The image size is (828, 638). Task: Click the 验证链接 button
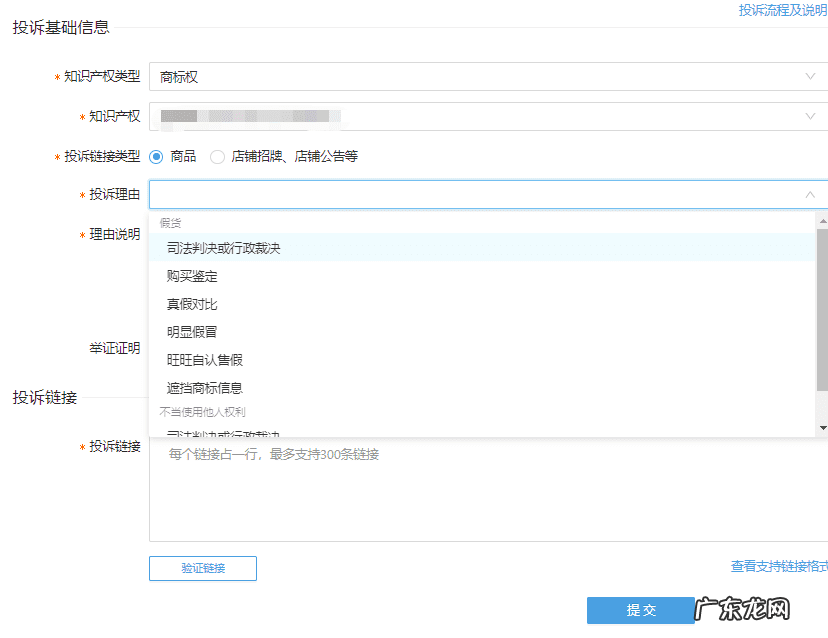click(203, 568)
